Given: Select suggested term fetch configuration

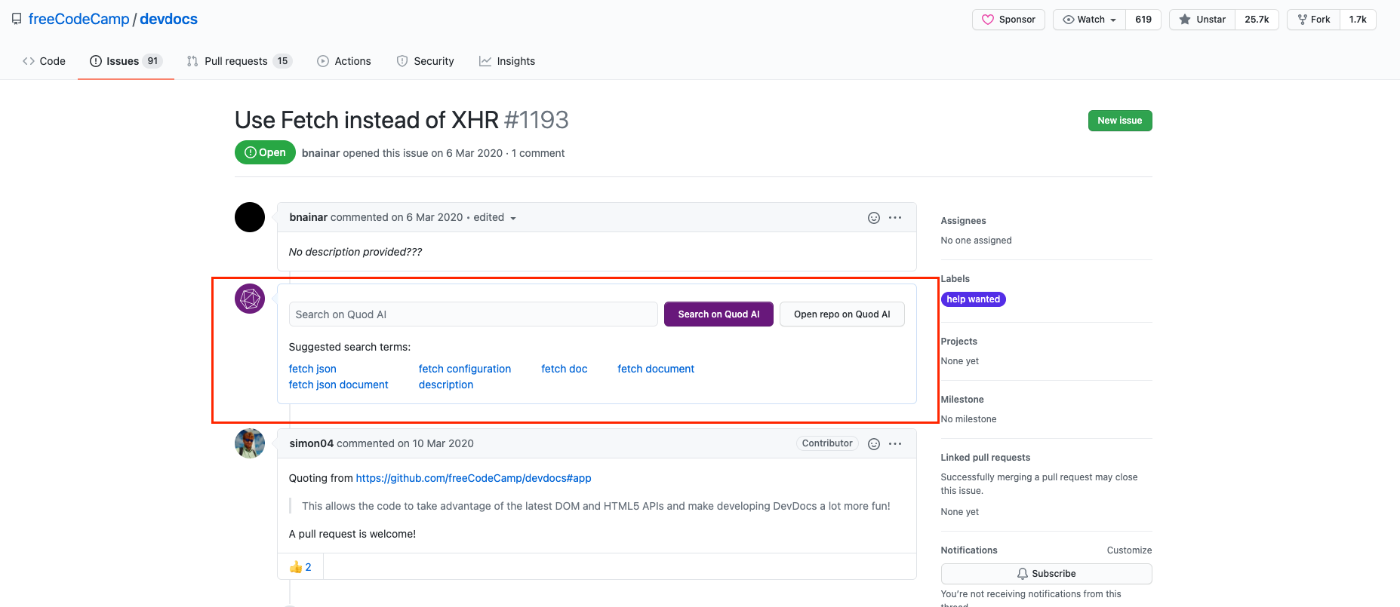Looking at the screenshot, I should click(x=465, y=369).
